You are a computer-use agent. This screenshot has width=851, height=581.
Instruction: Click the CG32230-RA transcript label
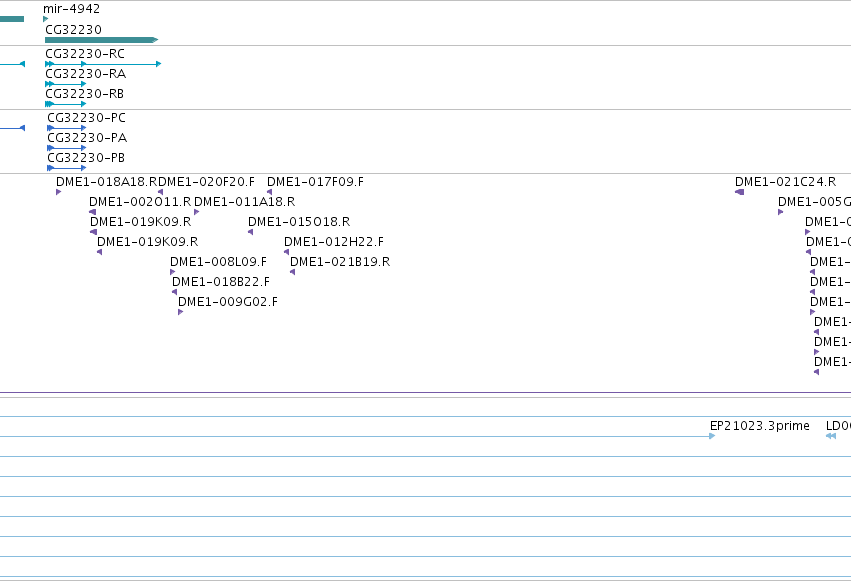click(x=86, y=74)
